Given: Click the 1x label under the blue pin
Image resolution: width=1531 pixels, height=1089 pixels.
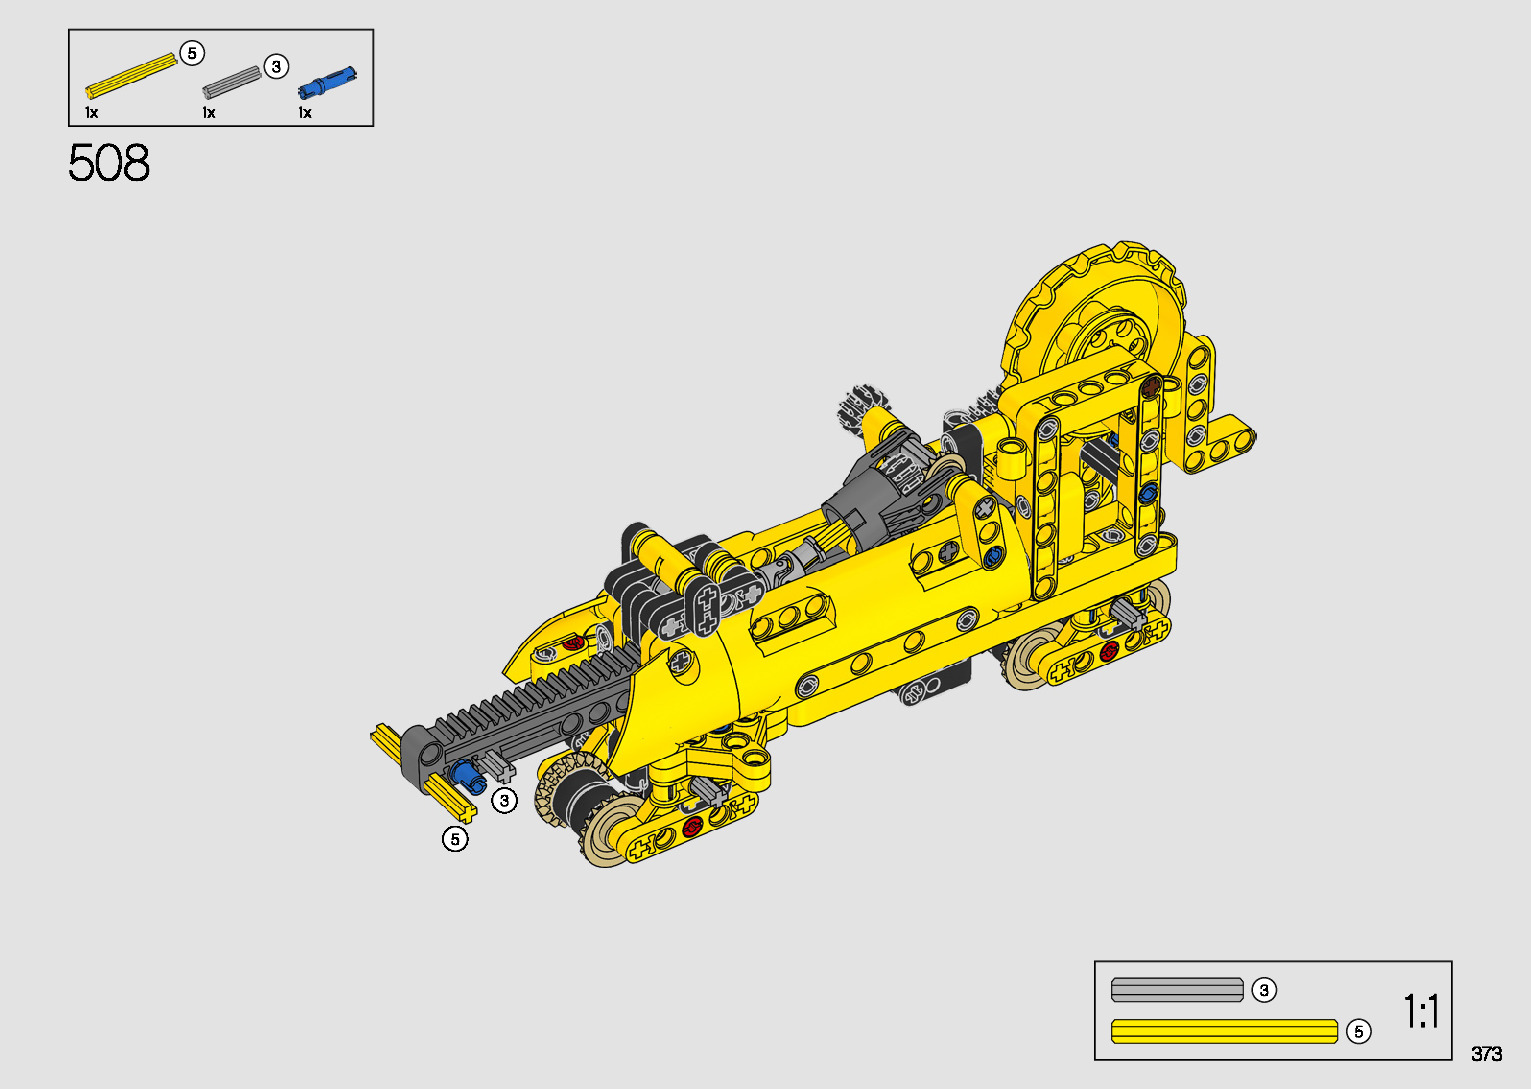Looking at the screenshot, I should [305, 113].
